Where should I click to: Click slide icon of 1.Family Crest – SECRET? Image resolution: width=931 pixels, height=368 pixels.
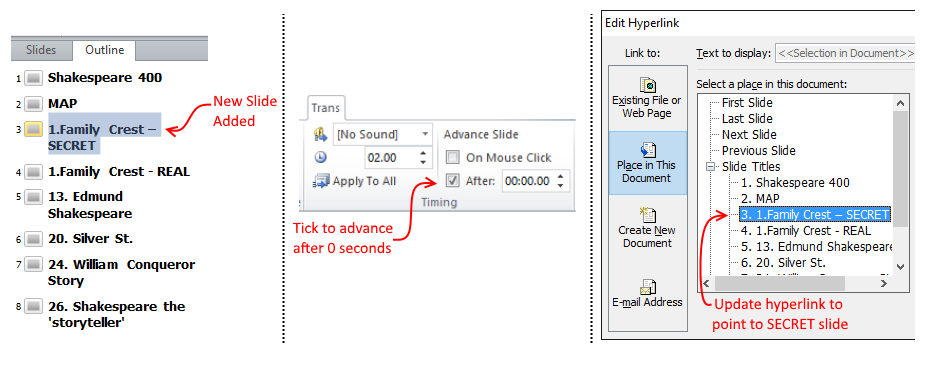pos(34,129)
